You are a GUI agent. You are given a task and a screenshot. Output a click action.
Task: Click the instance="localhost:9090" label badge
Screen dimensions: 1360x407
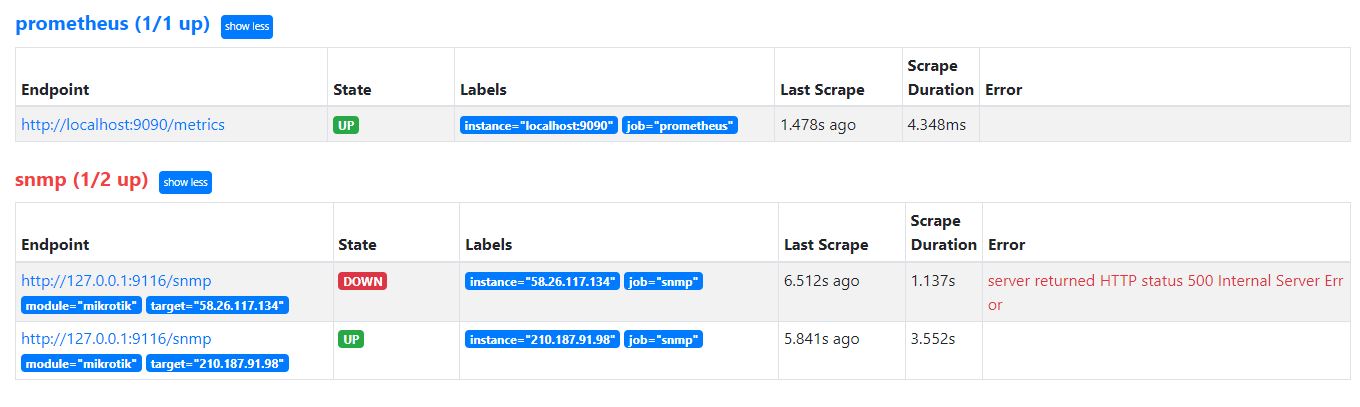539,126
